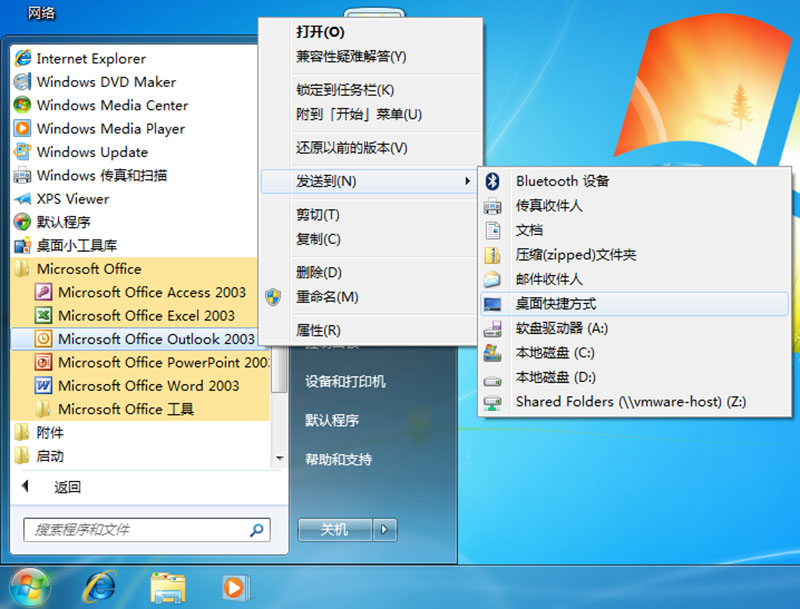800x609 pixels.
Task: Click the programs list scrollbar thumb
Action: tap(279, 369)
